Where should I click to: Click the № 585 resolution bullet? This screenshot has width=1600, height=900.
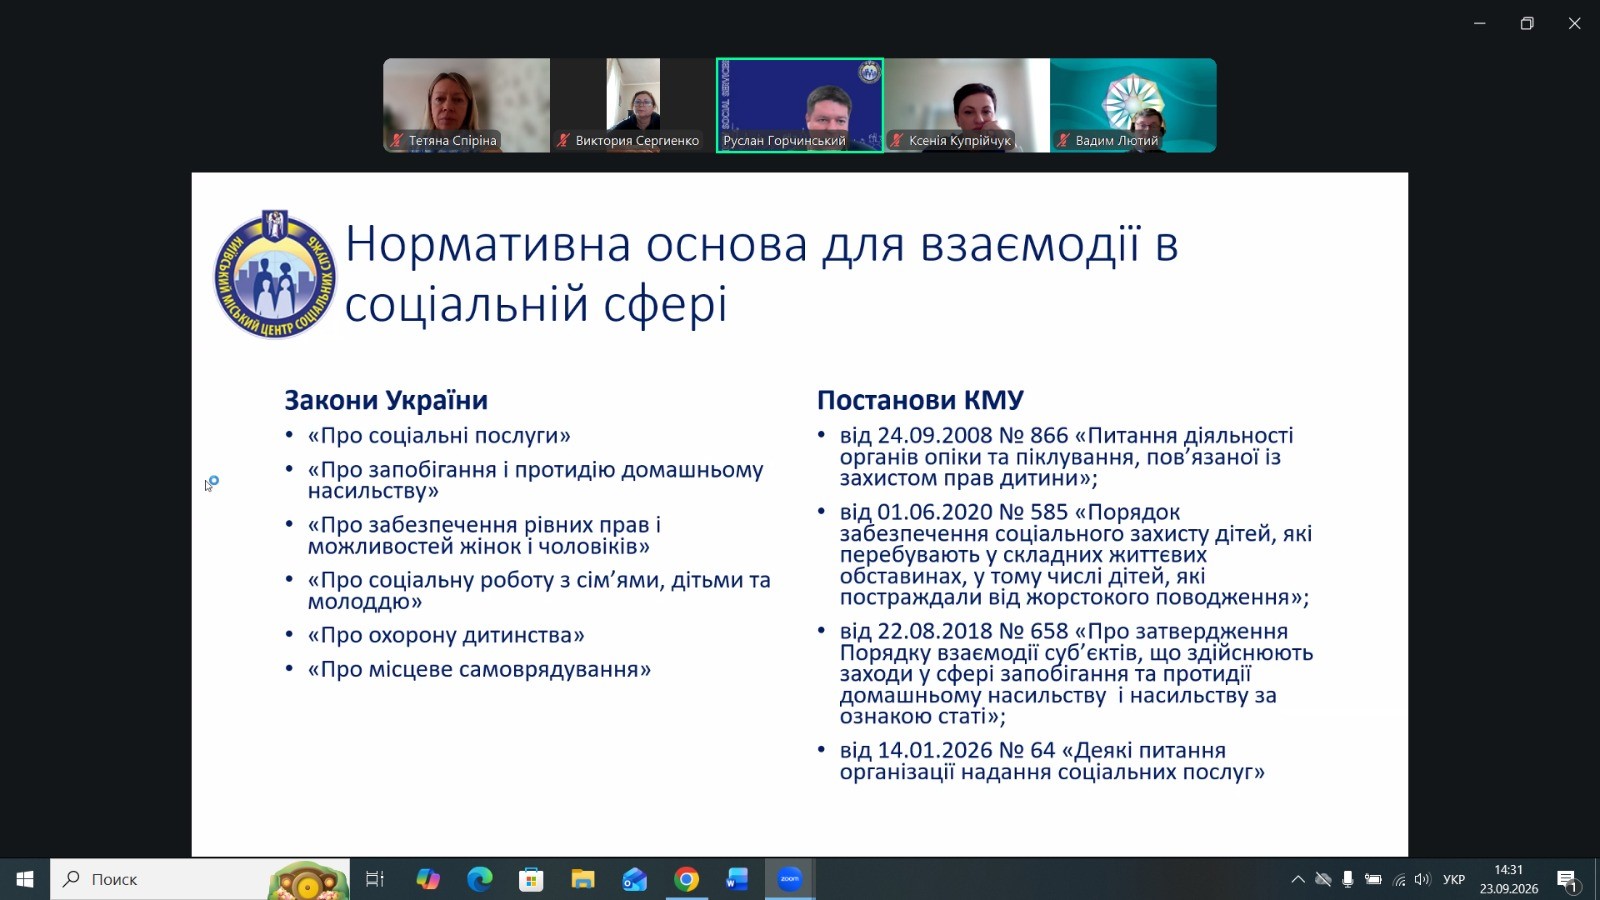click(x=1076, y=554)
